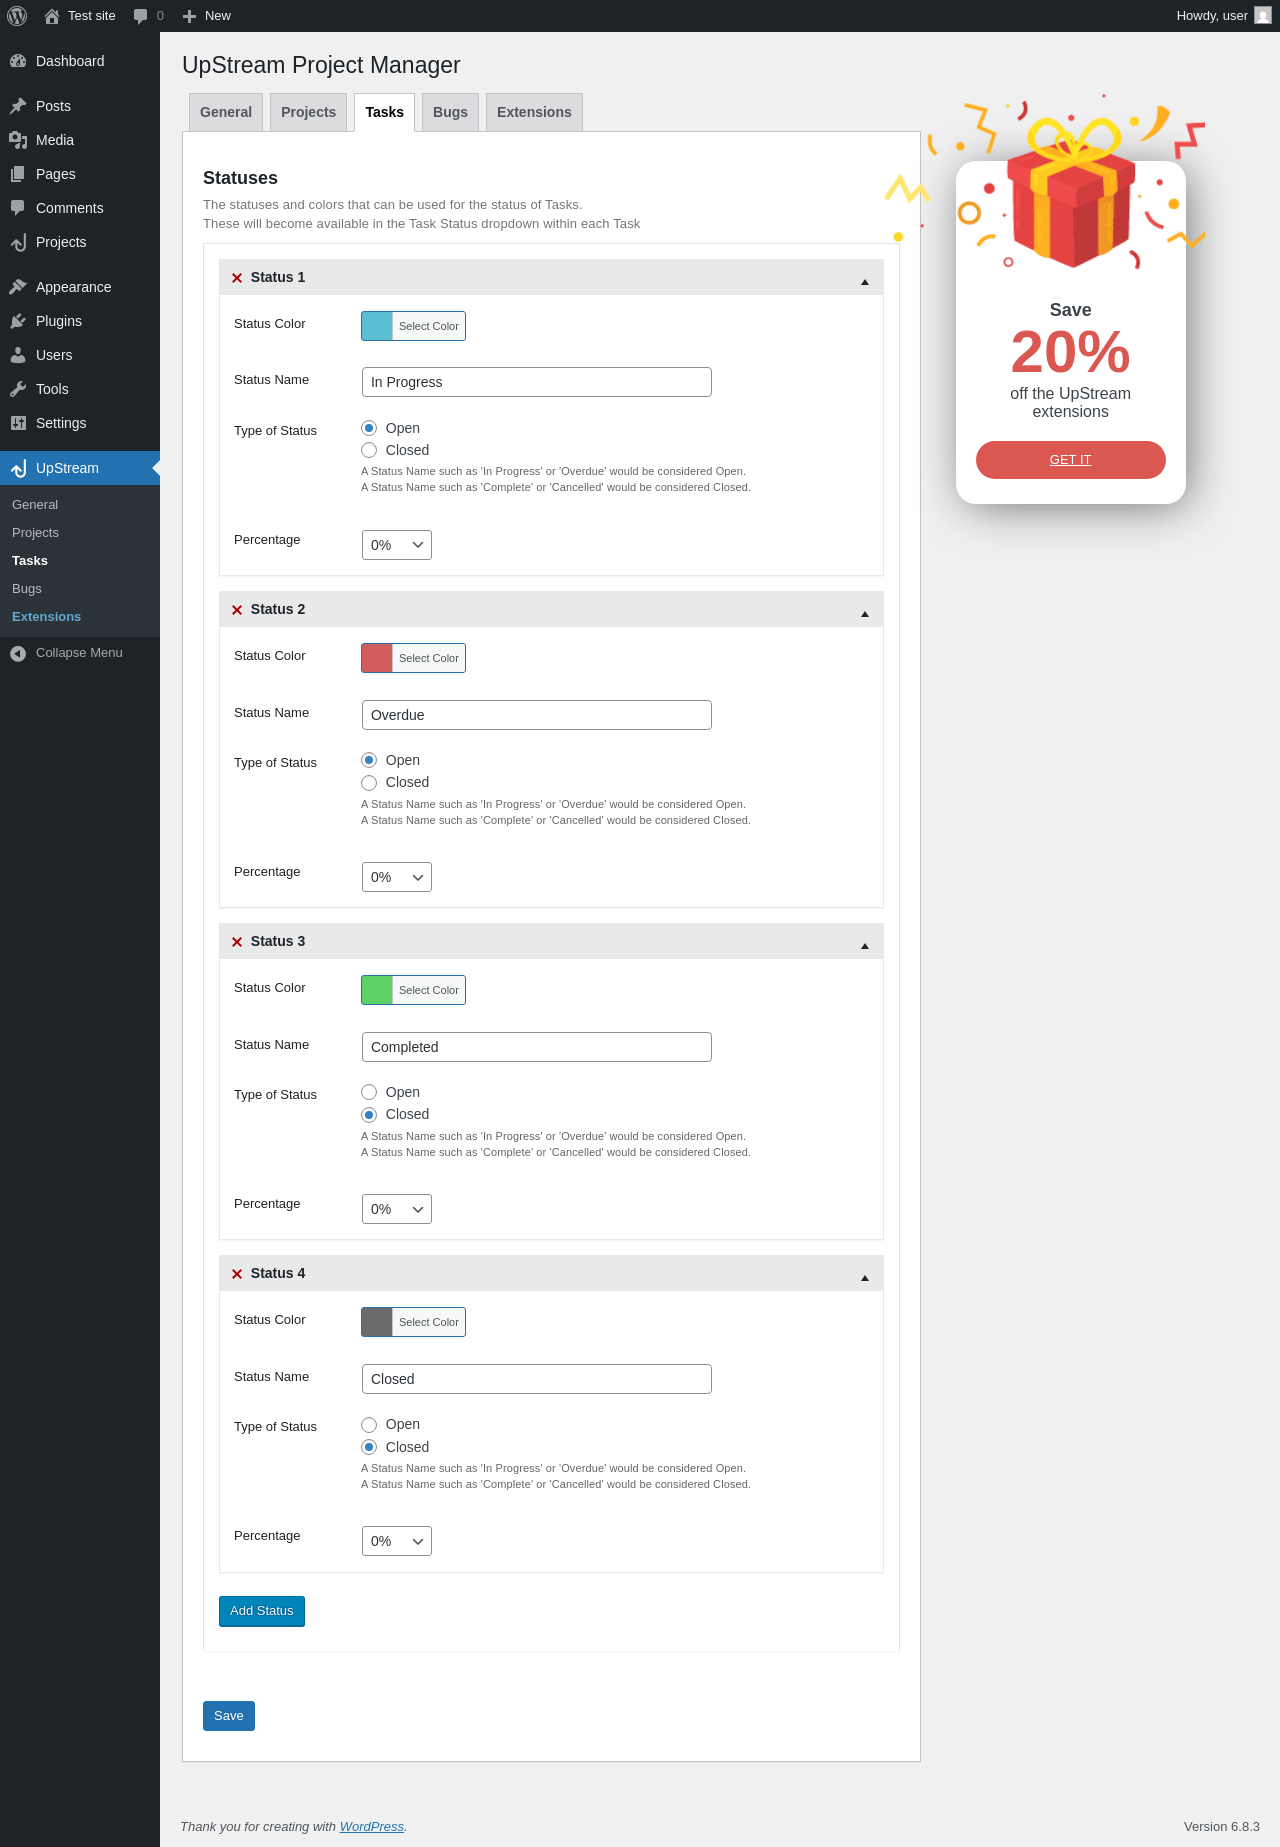Open Status 3 Percentage dropdown
Screen dimensions: 1280x1847
[x=397, y=1209]
